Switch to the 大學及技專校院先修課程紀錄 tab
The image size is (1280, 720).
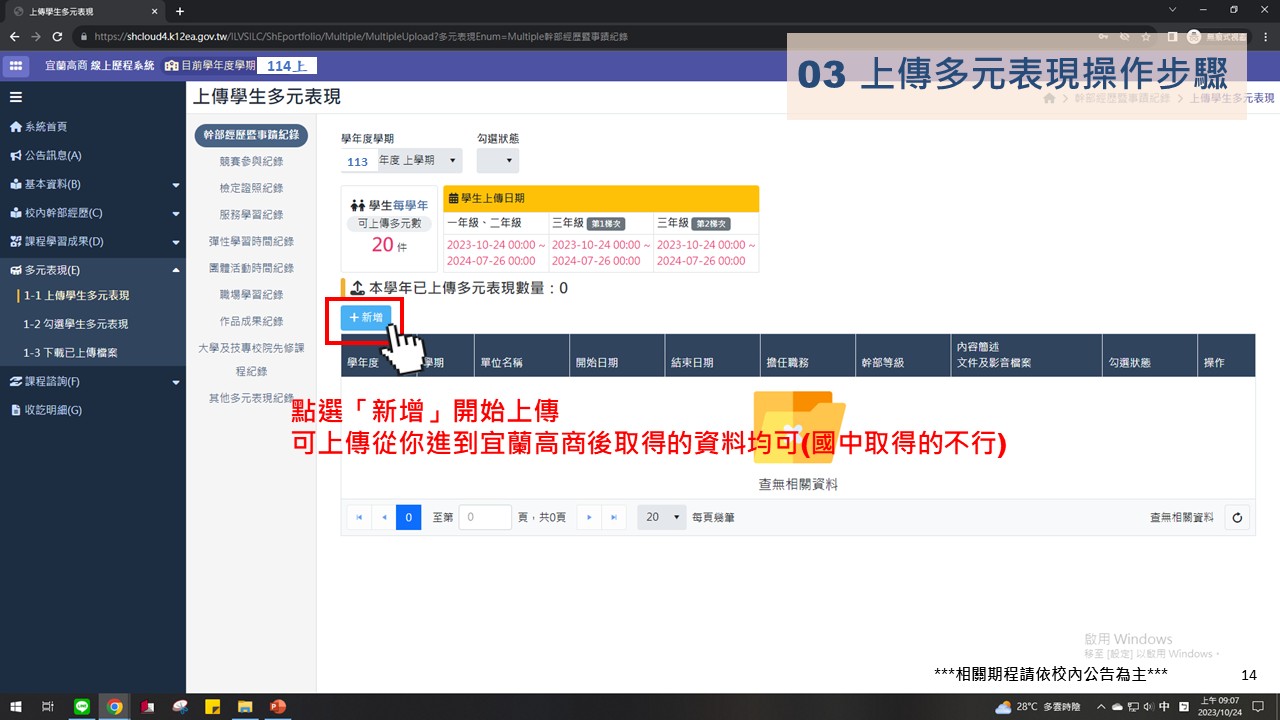click(251, 359)
